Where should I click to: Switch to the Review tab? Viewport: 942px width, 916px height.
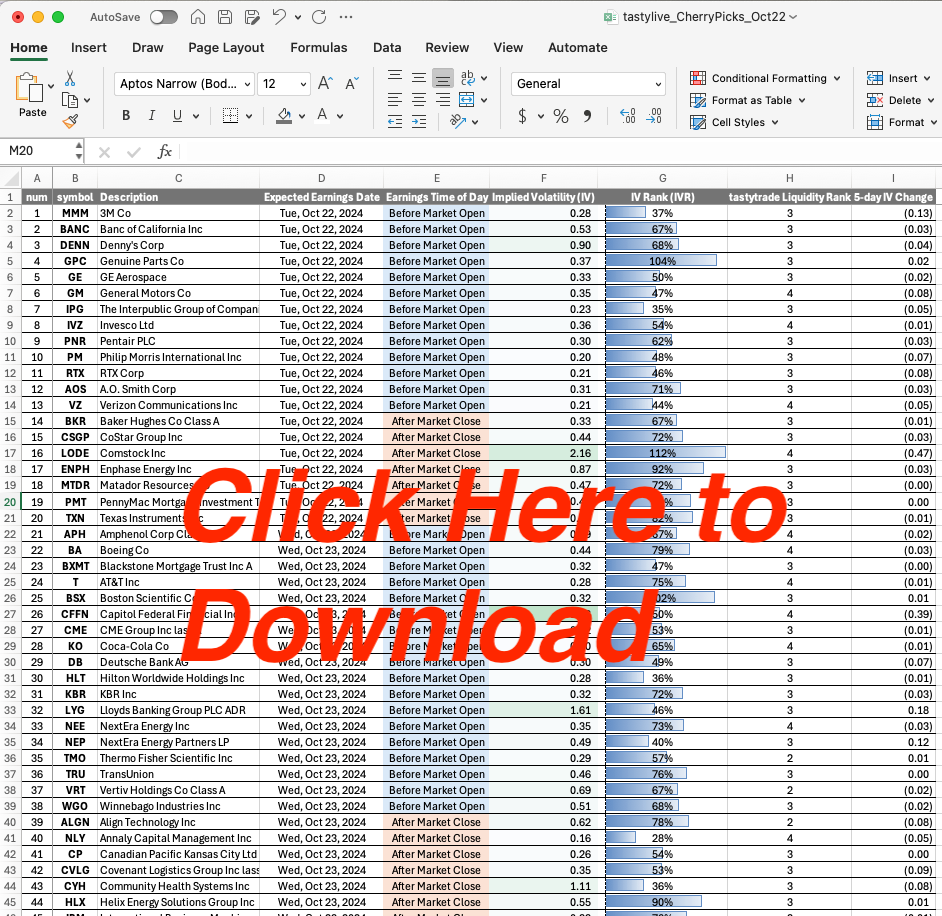click(x=447, y=47)
